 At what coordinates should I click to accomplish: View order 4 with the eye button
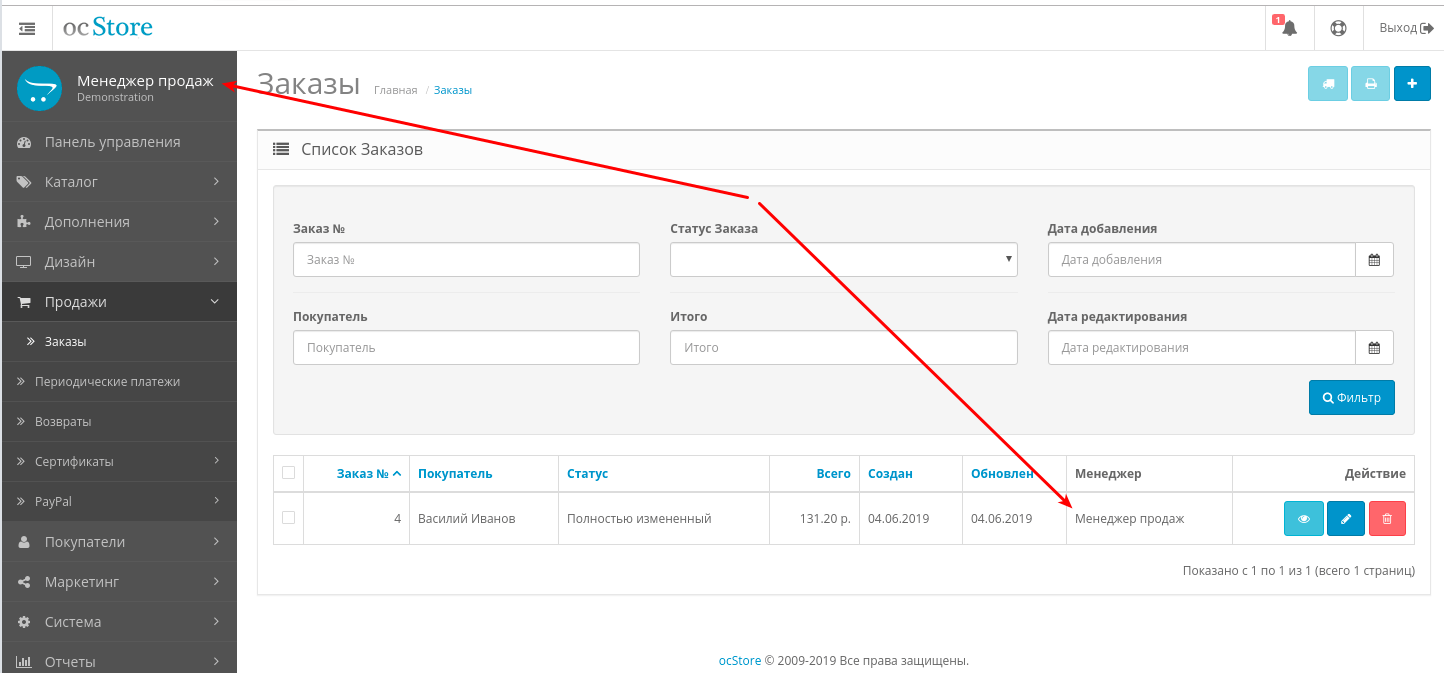point(1304,519)
